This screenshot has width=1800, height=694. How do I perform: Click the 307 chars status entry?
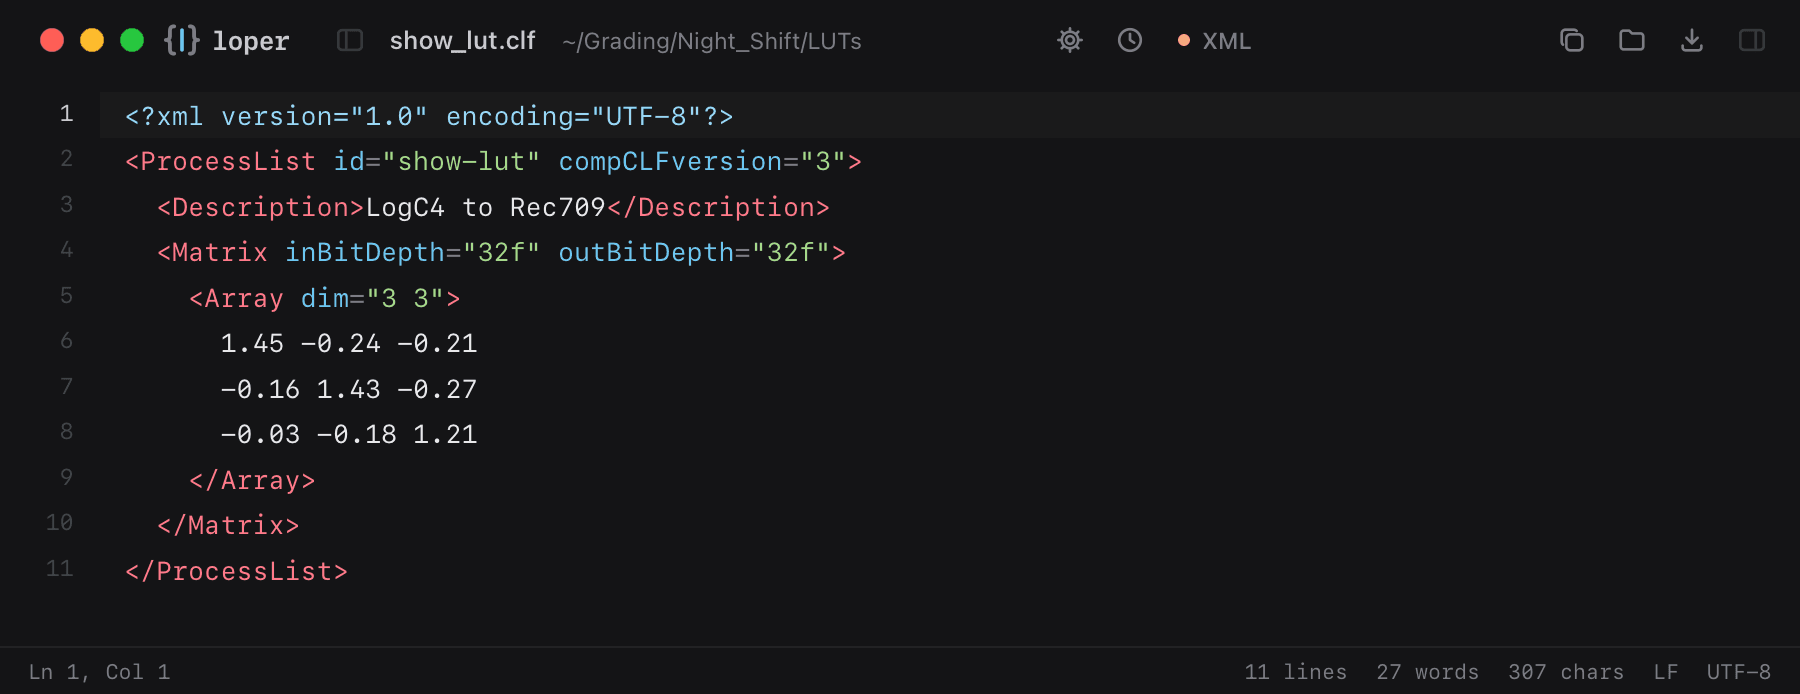tap(1566, 672)
